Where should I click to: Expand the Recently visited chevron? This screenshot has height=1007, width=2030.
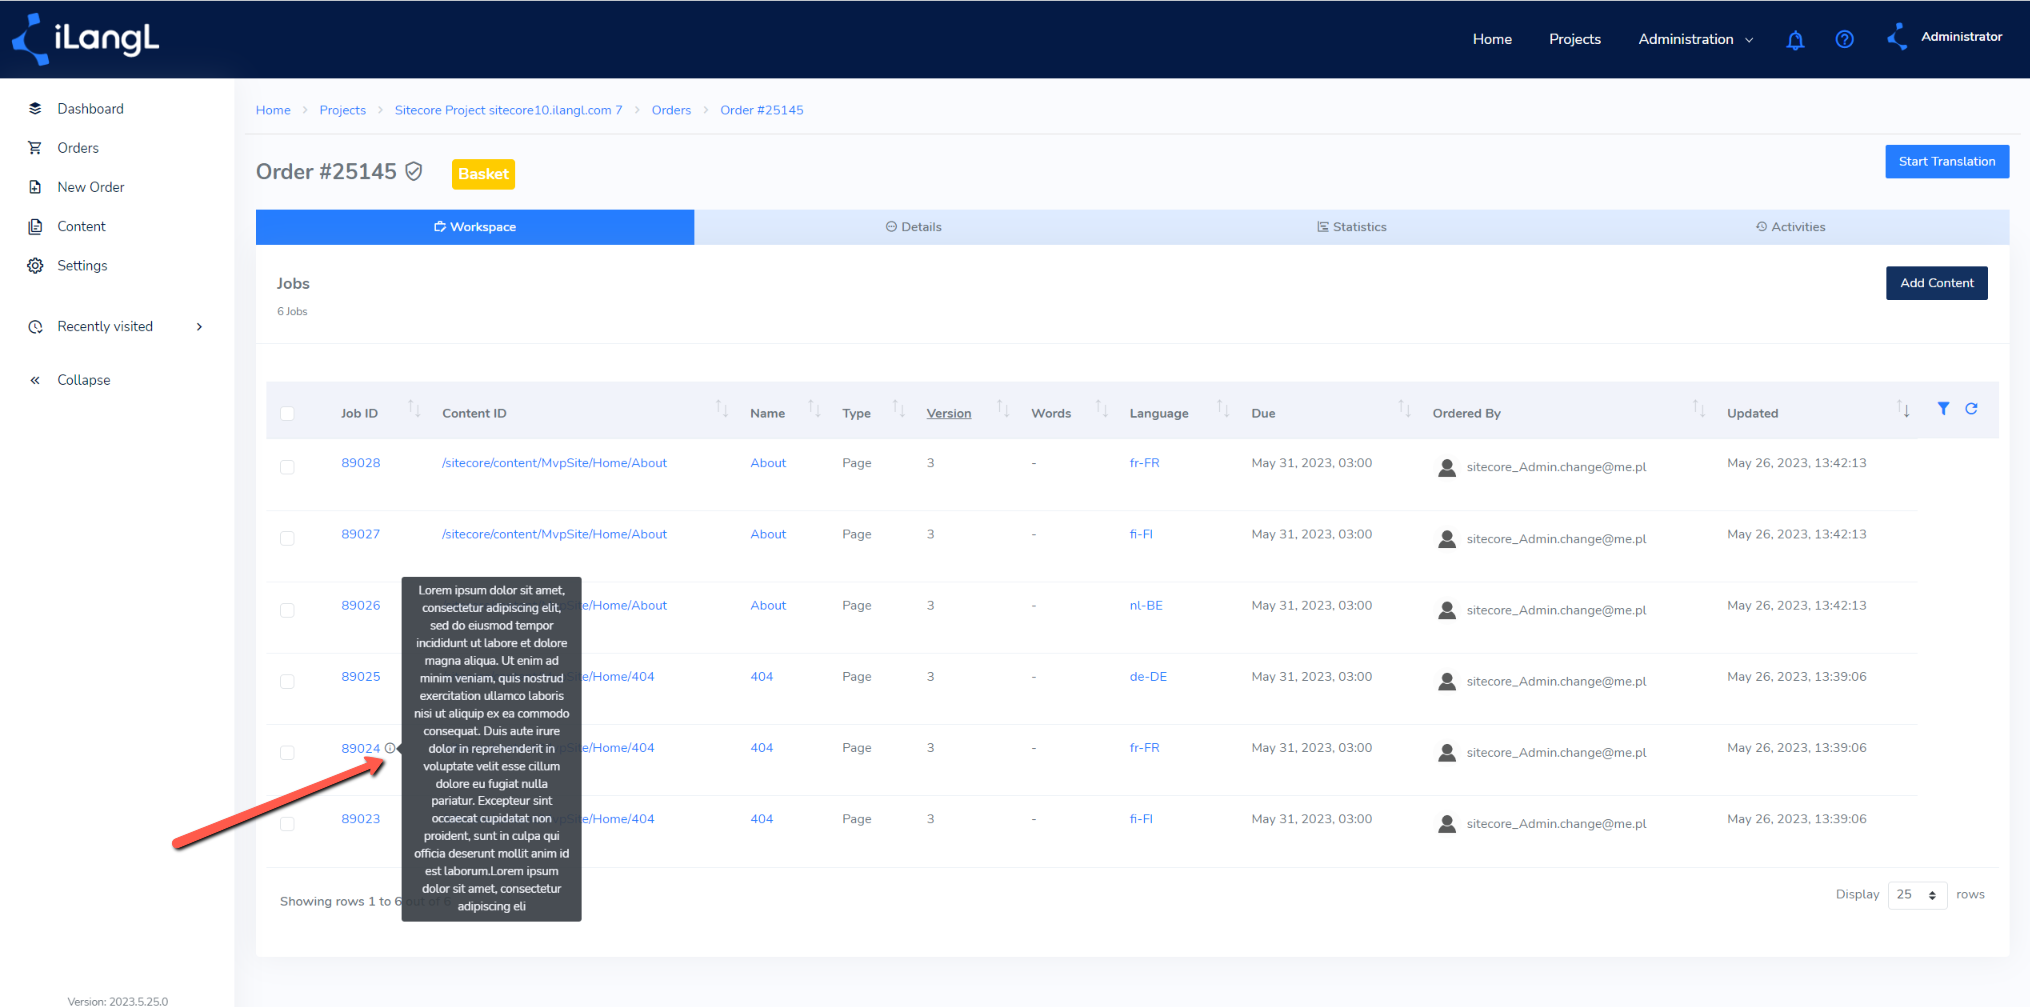200,326
